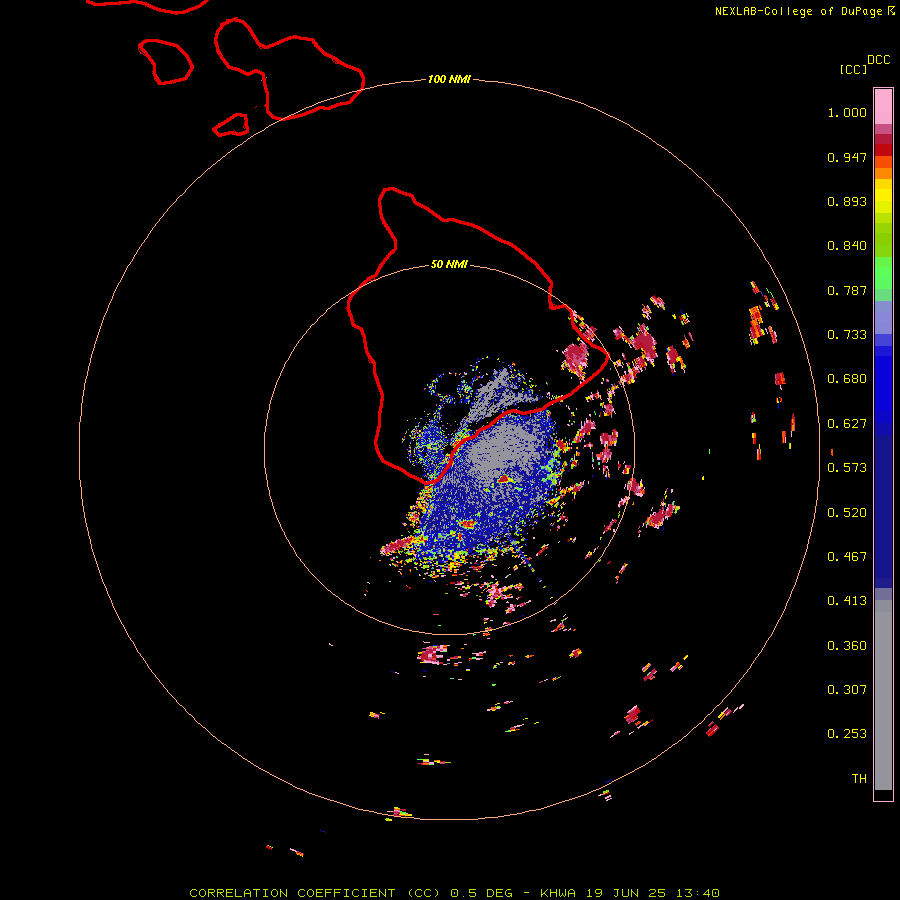
Task: Click the DCC product label
Action: click(x=879, y=60)
